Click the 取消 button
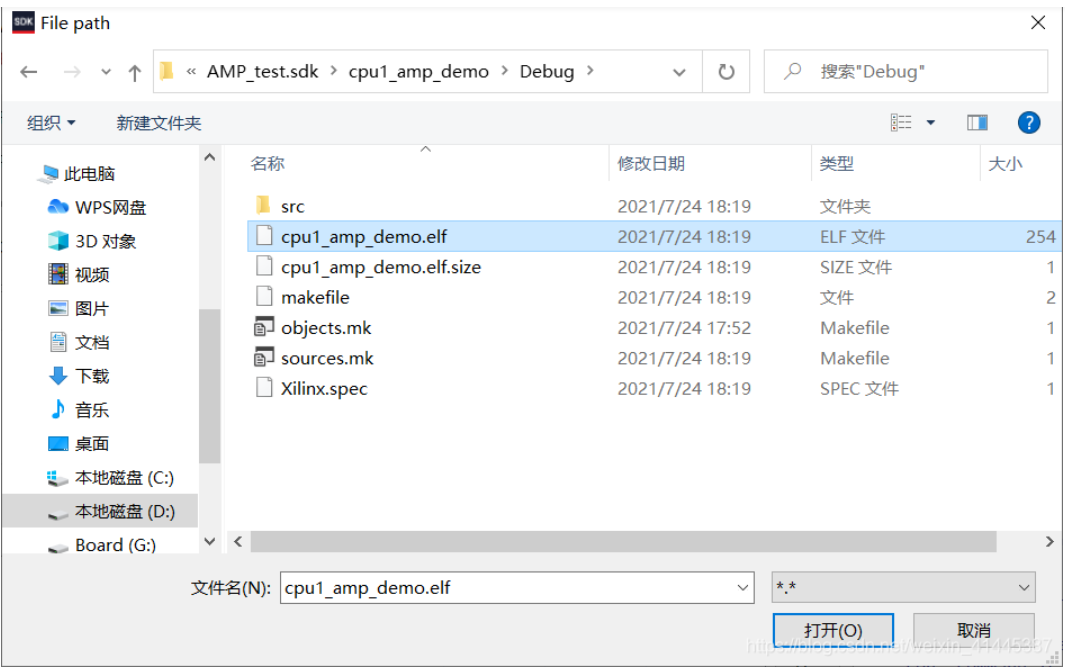The image size is (1065, 672). [x=974, y=630]
